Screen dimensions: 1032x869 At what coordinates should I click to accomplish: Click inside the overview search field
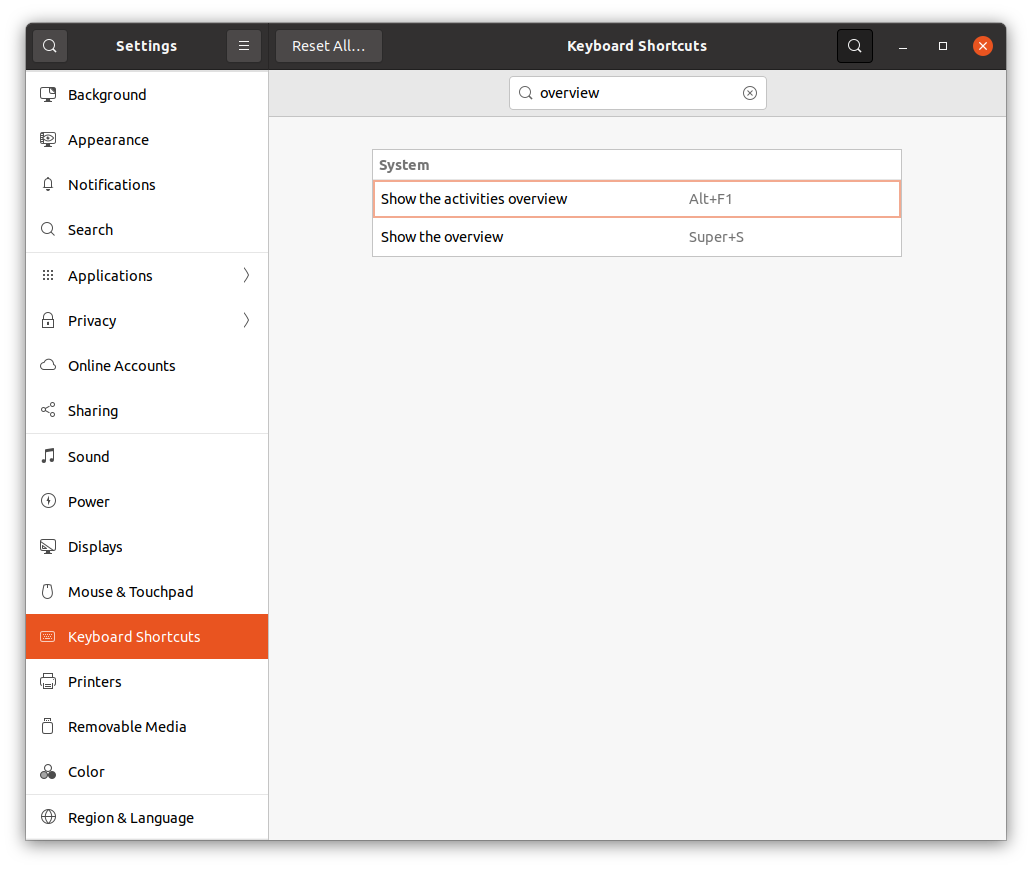tap(636, 93)
